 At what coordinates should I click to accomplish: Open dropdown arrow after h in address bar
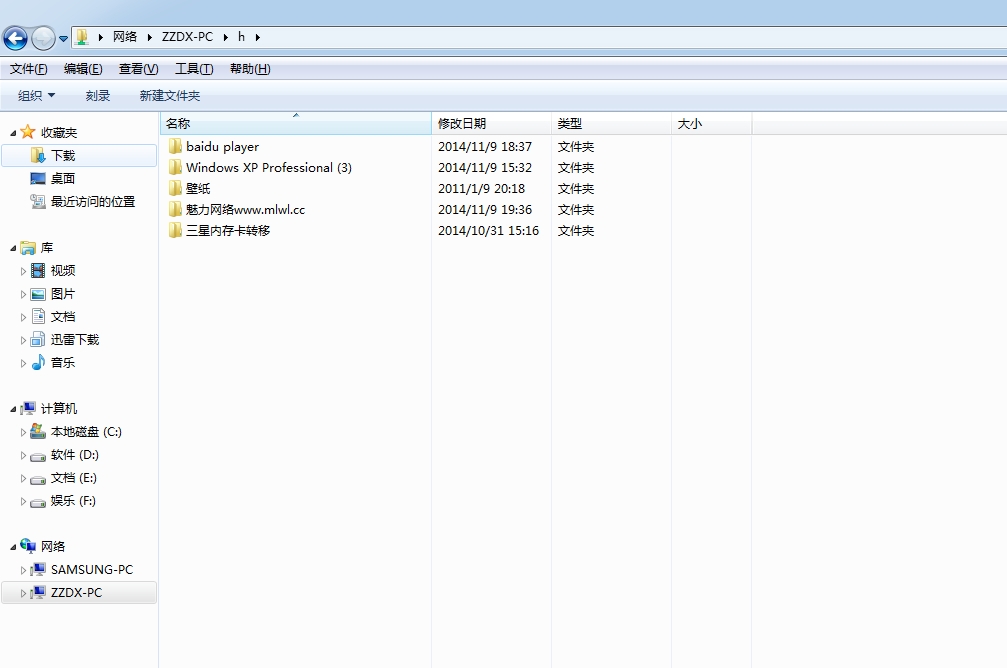(258, 37)
